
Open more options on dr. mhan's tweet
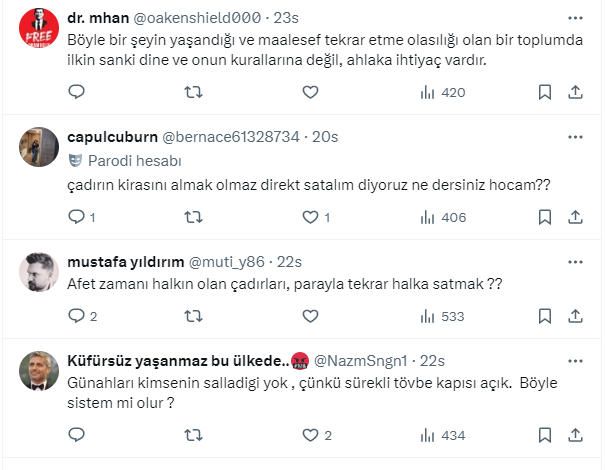tap(575, 18)
